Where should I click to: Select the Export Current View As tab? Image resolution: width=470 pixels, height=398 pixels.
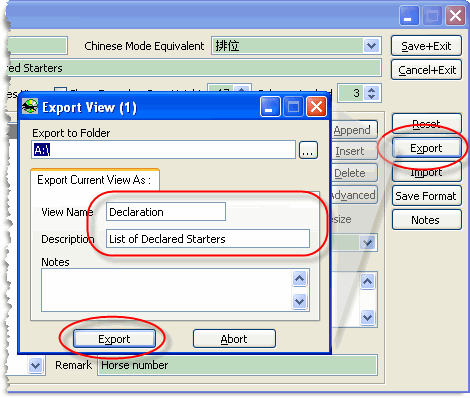(95, 180)
